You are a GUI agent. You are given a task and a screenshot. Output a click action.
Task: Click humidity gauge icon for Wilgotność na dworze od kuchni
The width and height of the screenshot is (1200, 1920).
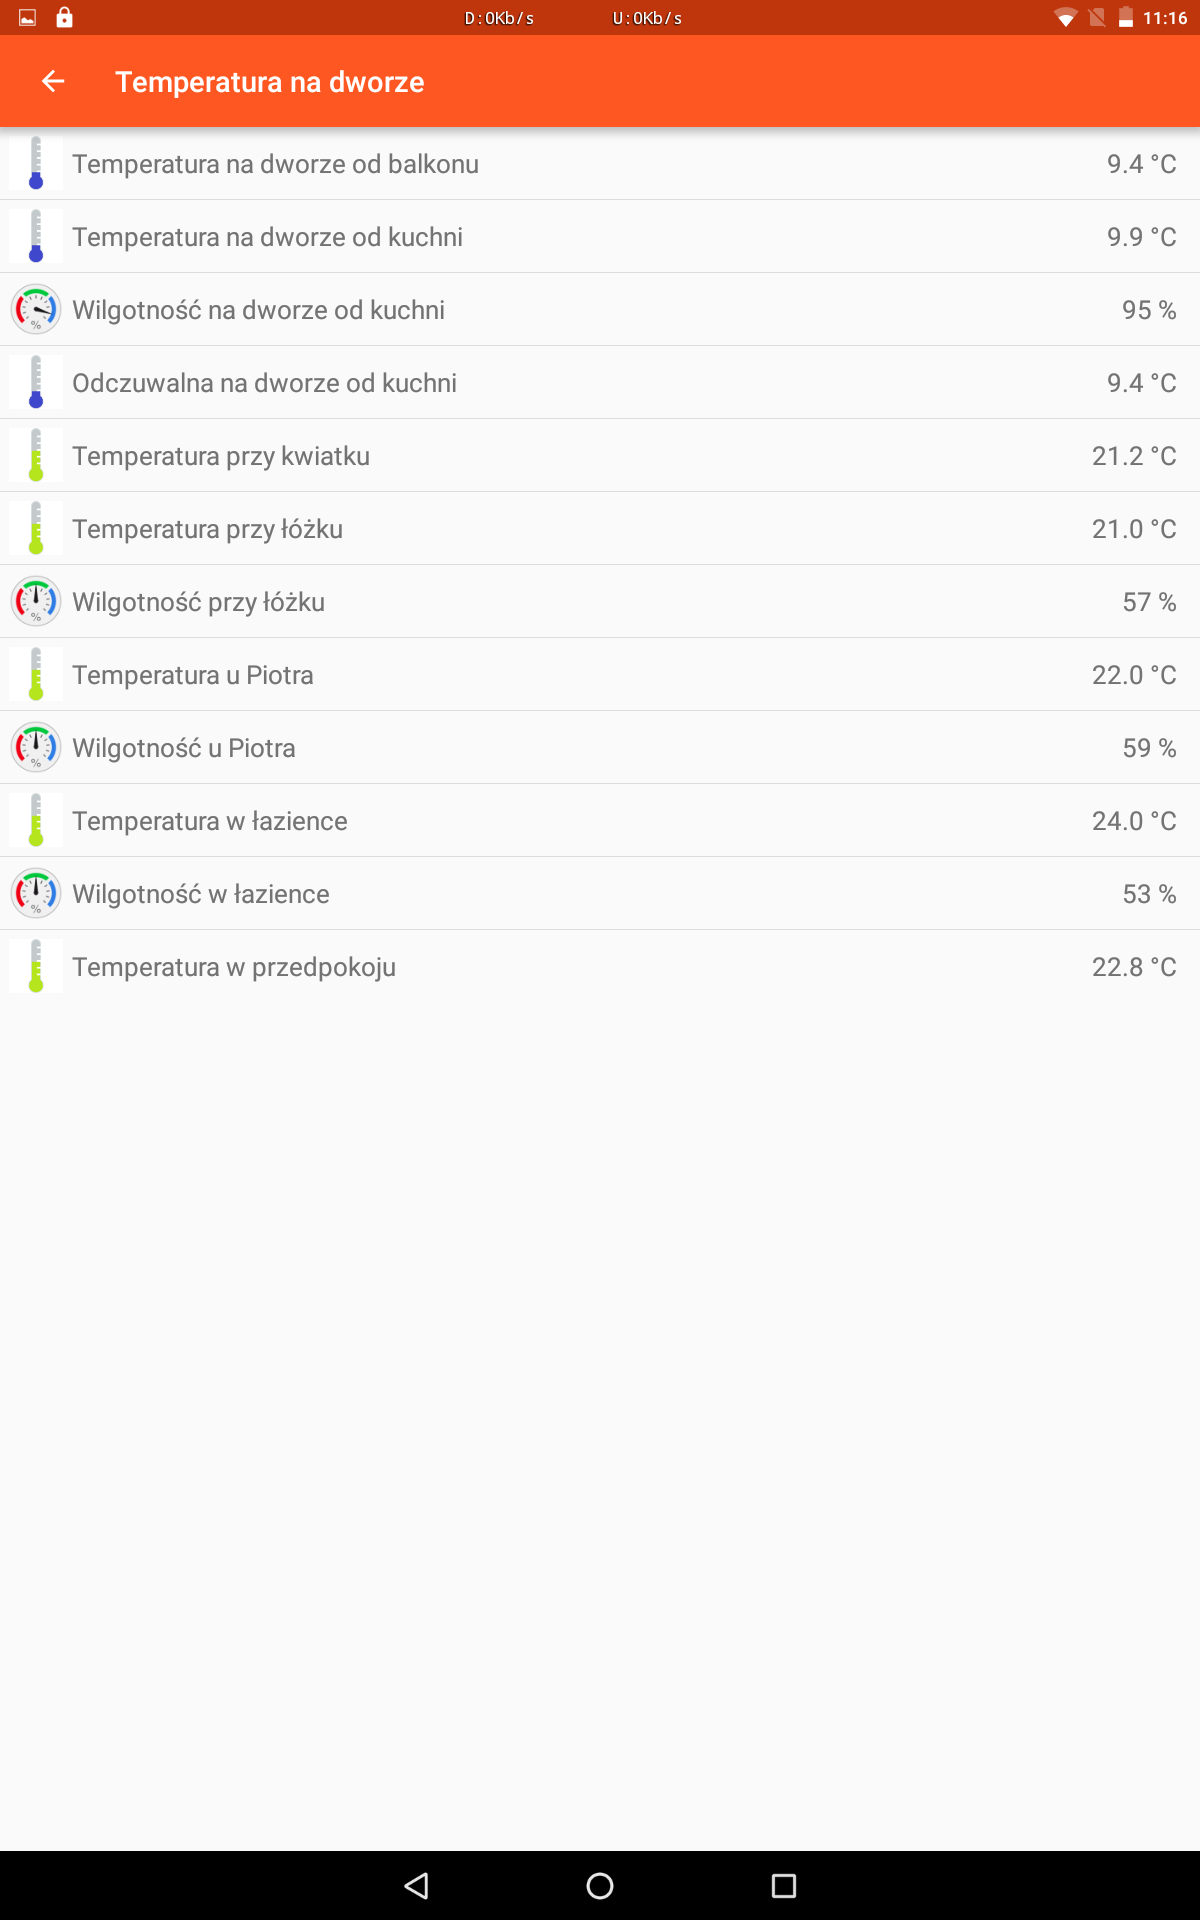[36, 309]
